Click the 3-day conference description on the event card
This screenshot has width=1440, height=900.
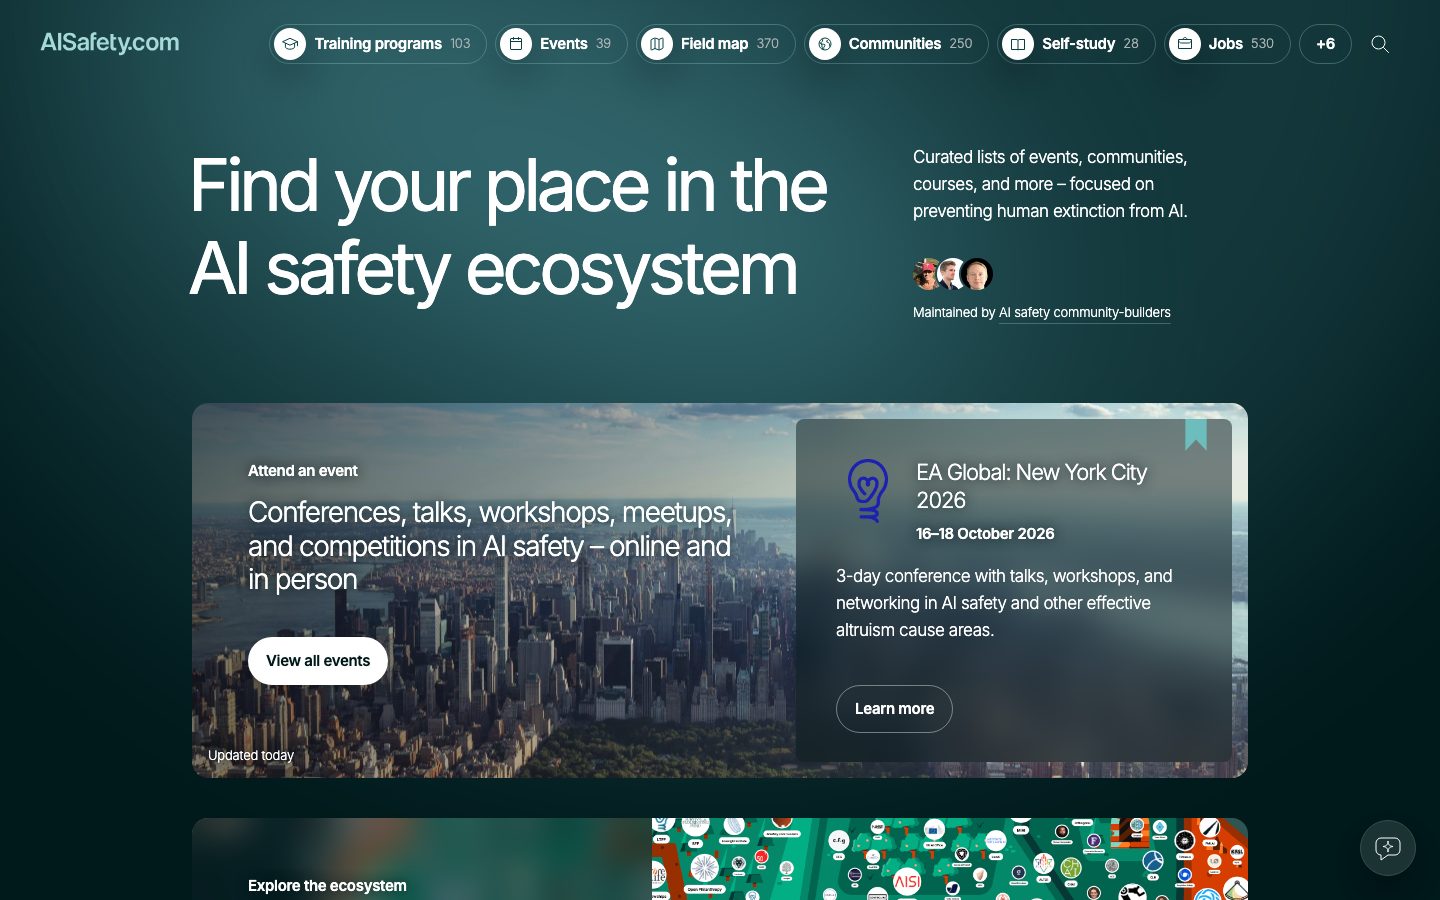[x=1004, y=603]
